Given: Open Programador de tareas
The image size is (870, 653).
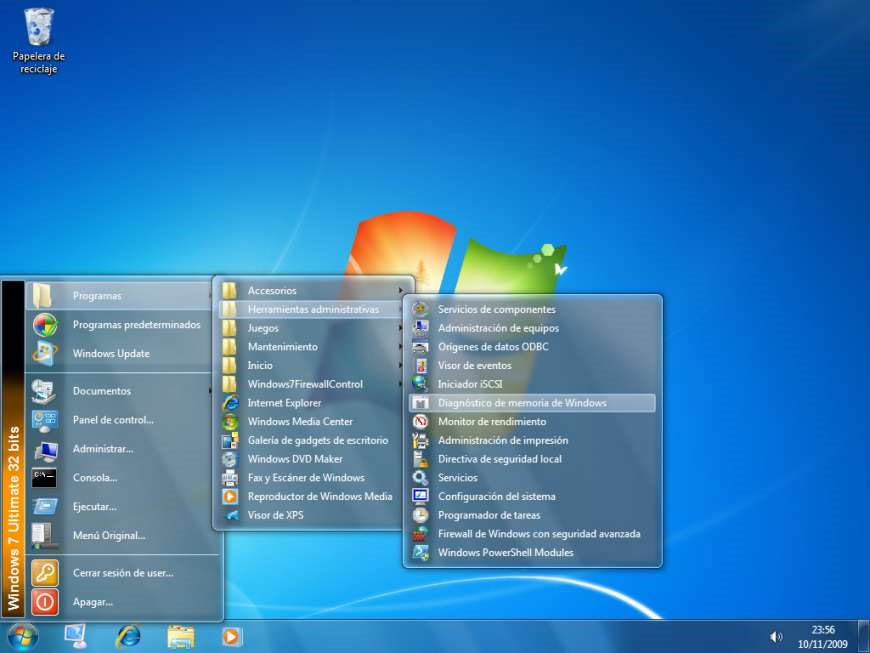Looking at the screenshot, I should pos(489,515).
